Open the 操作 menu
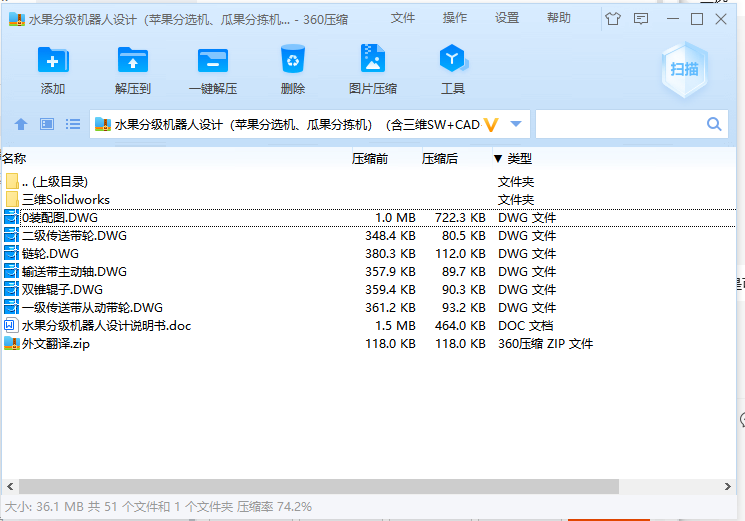 (455, 18)
